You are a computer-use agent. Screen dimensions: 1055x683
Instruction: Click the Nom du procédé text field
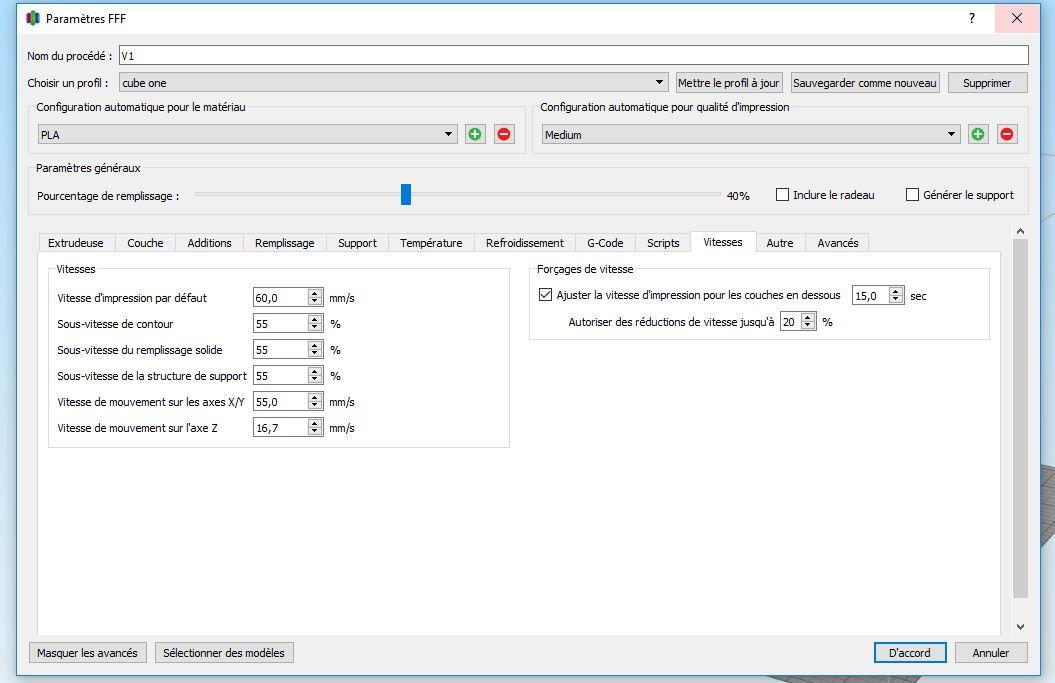click(x=574, y=55)
